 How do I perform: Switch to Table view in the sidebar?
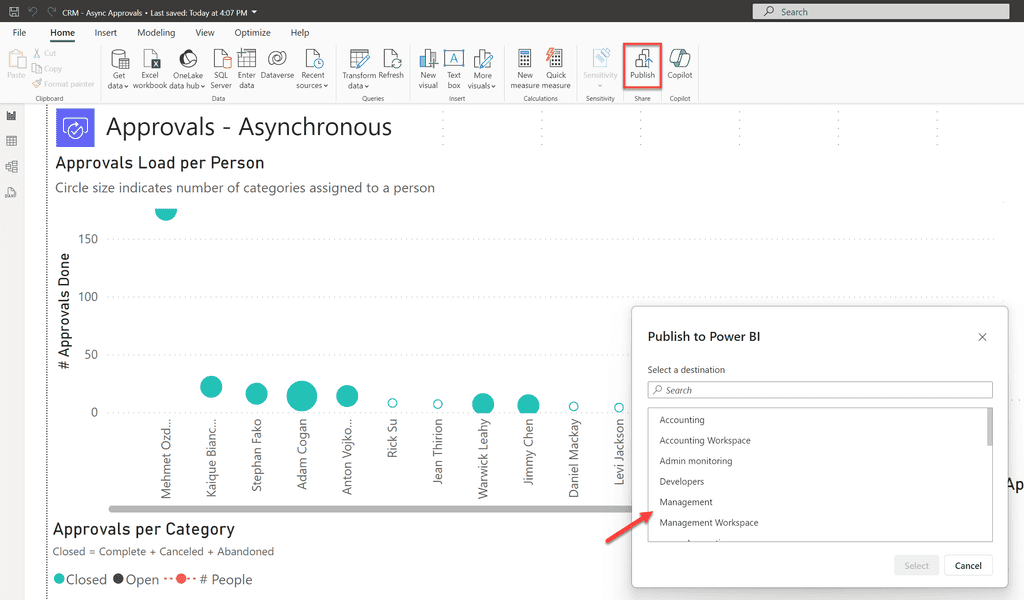[14, 141]
